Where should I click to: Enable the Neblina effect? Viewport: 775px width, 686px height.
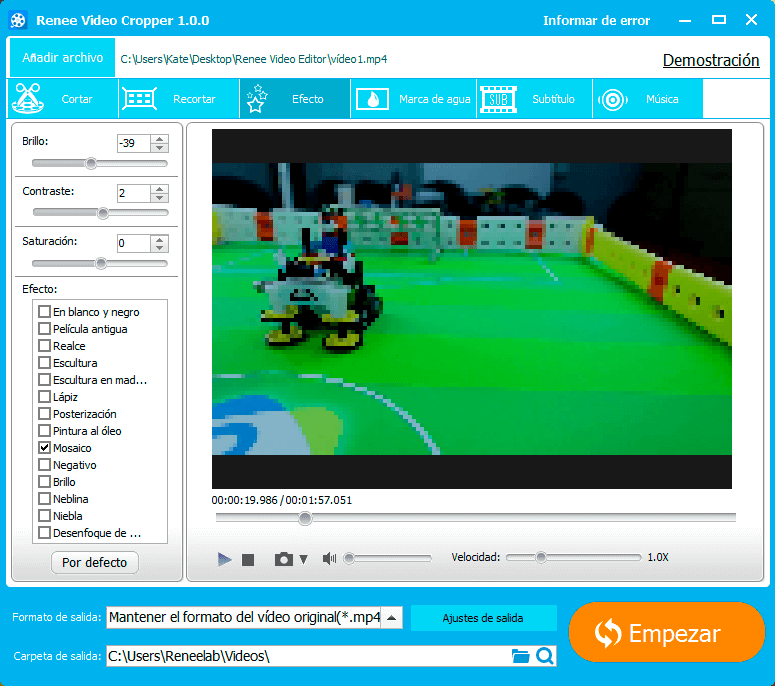(44, 499)
